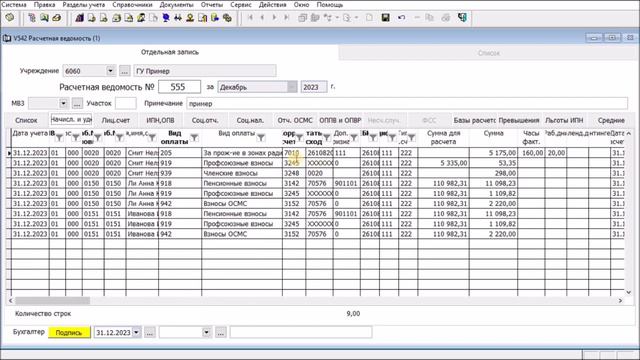
Task: Click the yellow Подпись button
Action: (69, 332)
